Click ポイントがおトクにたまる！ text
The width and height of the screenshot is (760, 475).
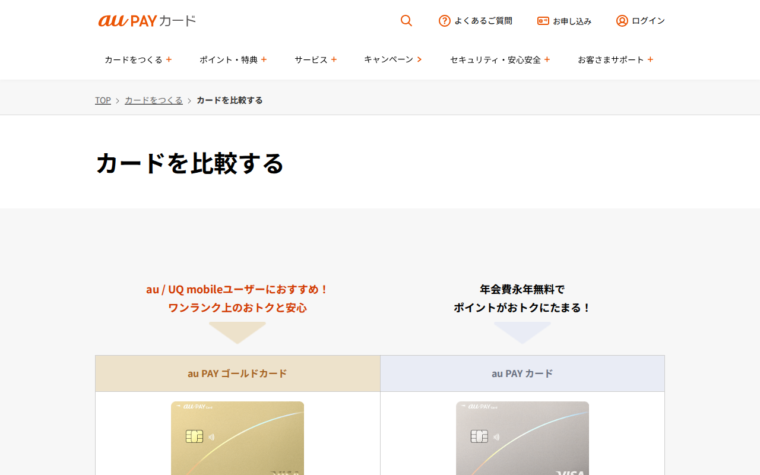tap(522, 308)
